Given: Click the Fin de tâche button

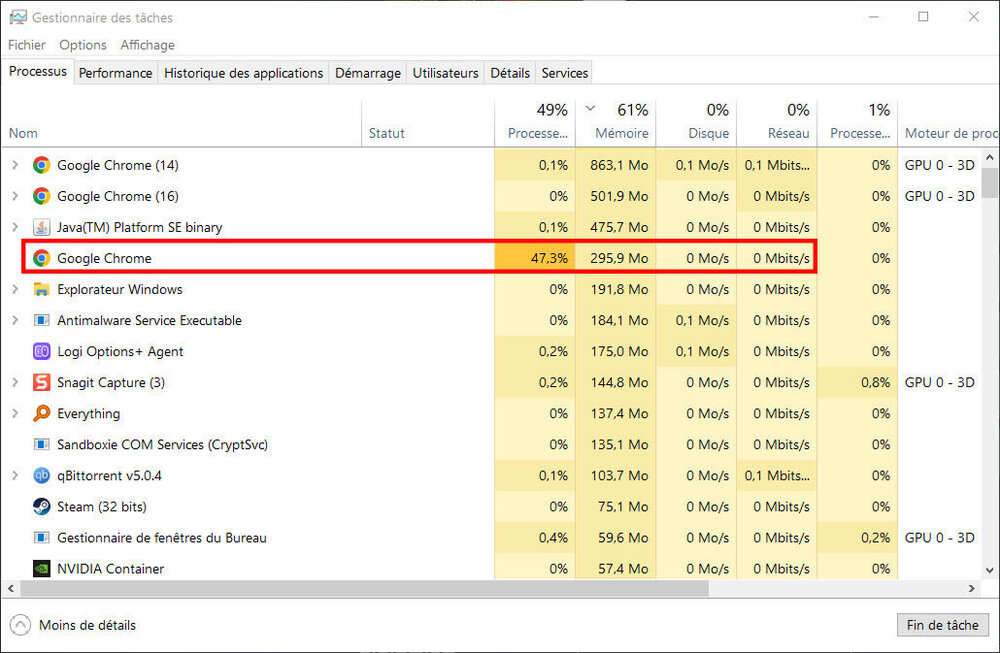Looking at the screenshot, I should coord(942,625).
